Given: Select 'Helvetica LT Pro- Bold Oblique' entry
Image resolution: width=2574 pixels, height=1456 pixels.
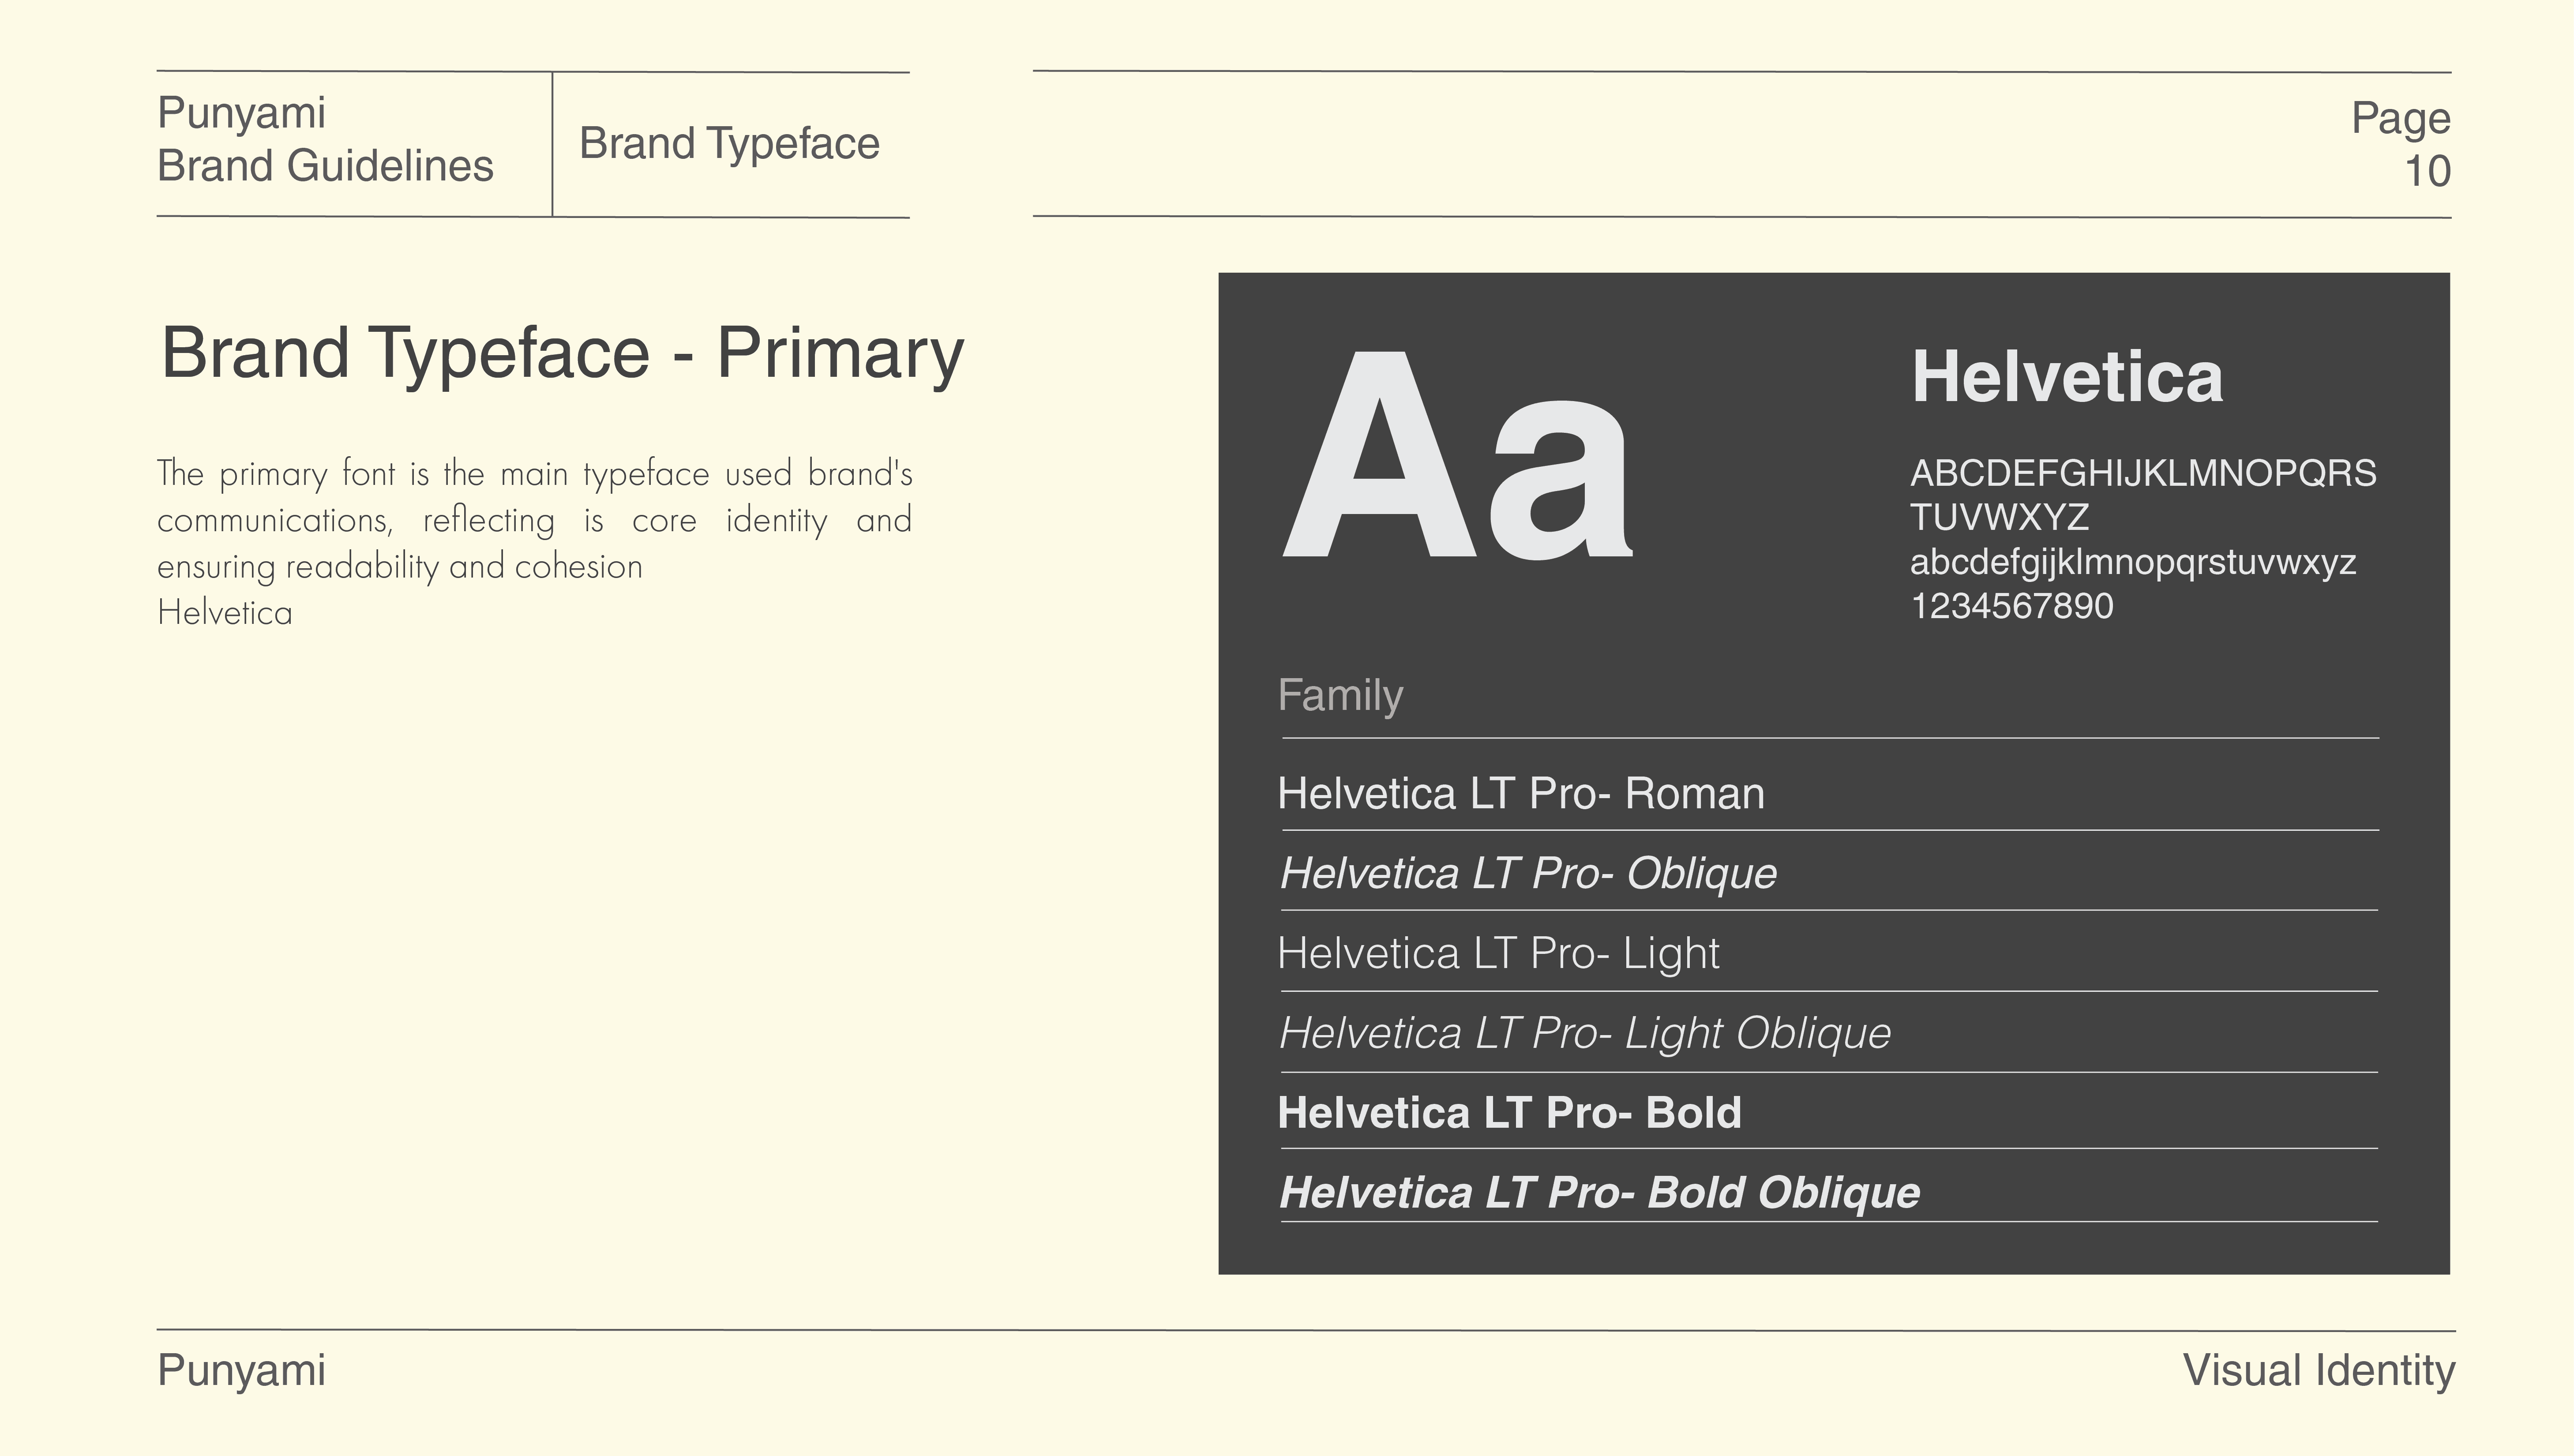Looking at the screenshot, I should coord(1599,1193).
